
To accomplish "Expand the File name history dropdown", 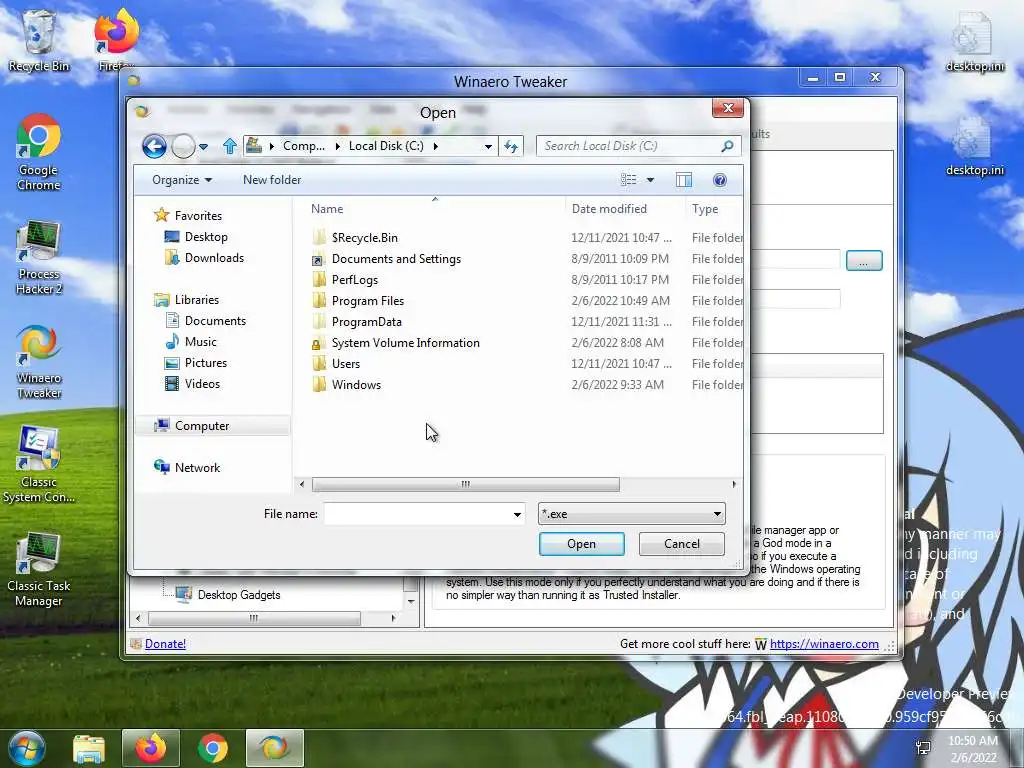I will [517, 515].
